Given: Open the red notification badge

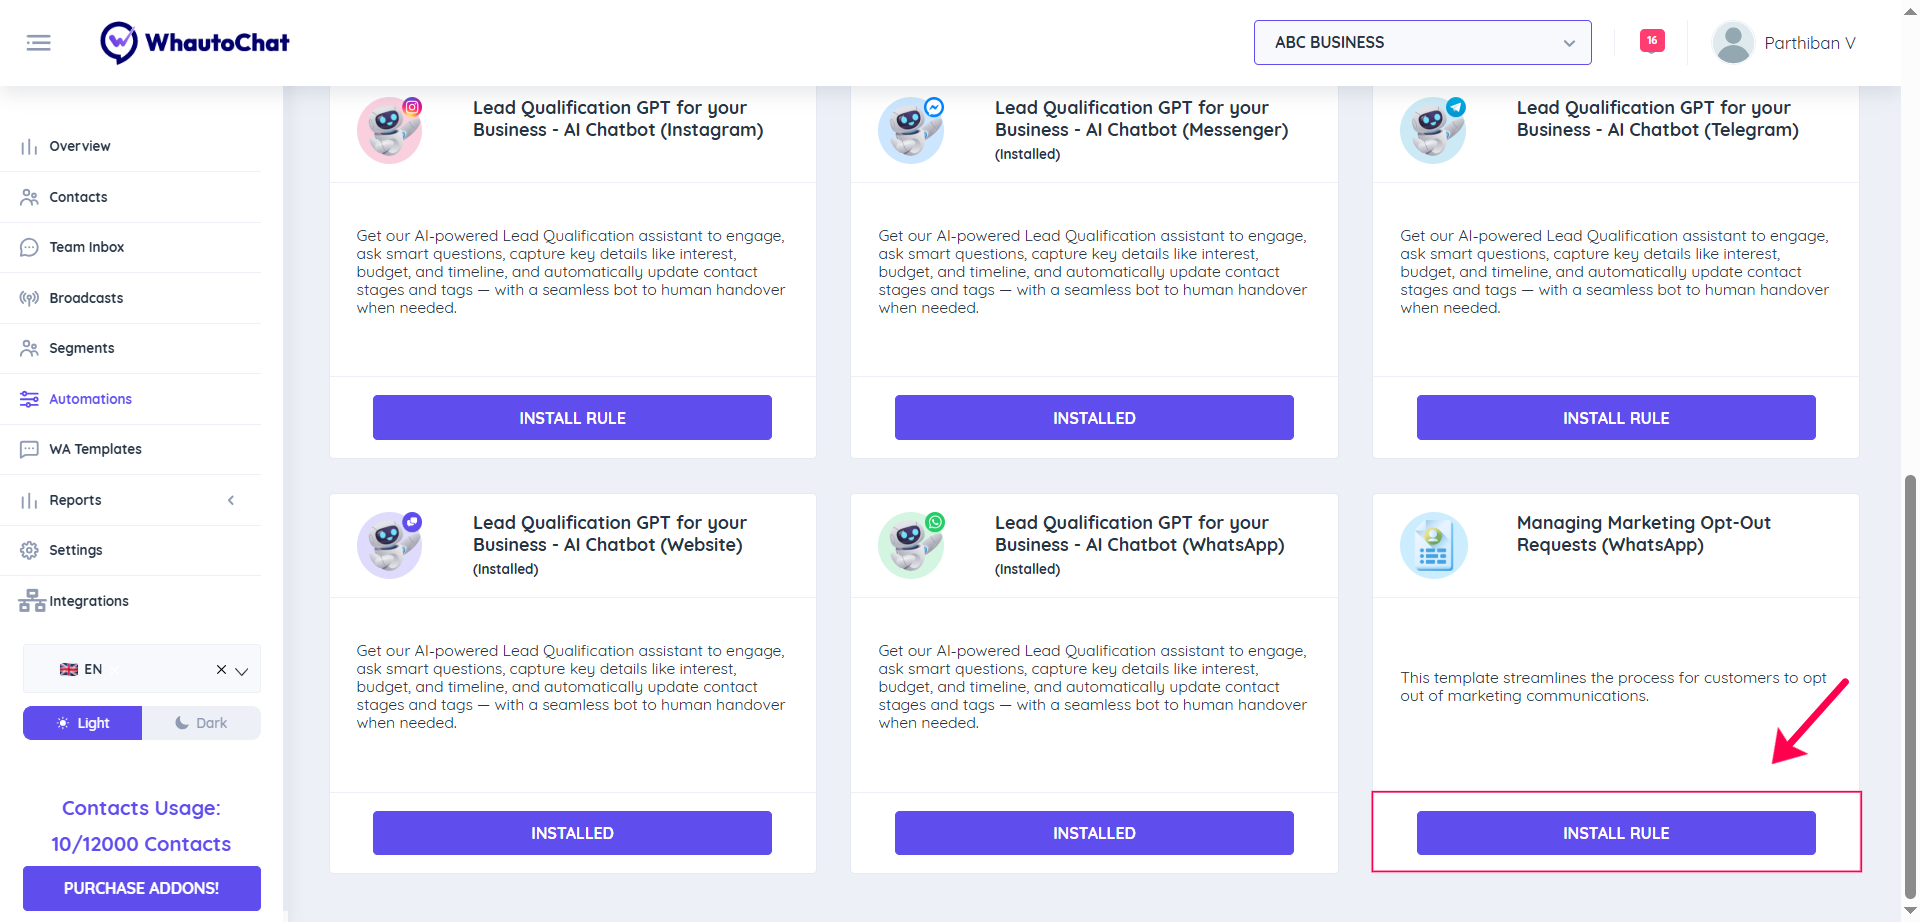Looking at the screenshot, I should coord(1652,41).
